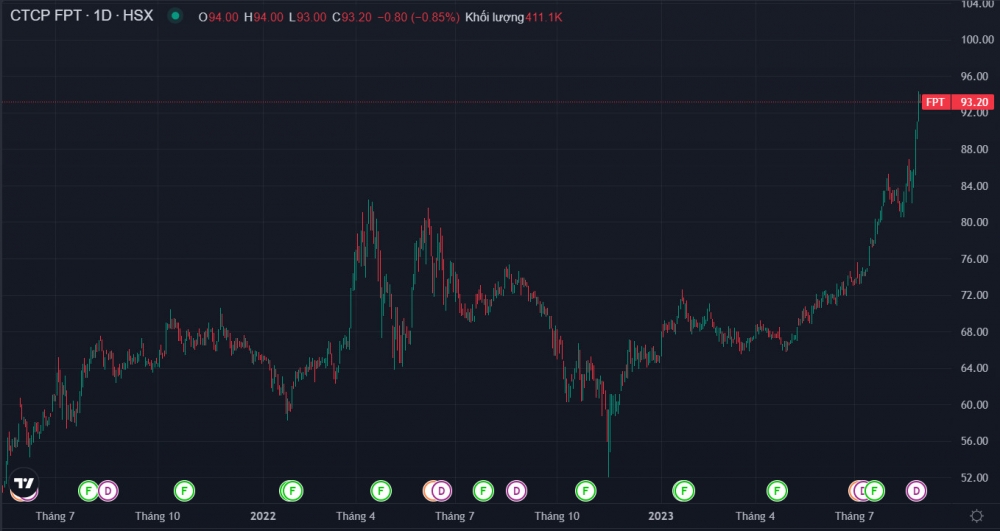The height and width of the screenshot is (531, 1000).
Task: Open the F marker above Tháng 4 2023
Action: 777,490
